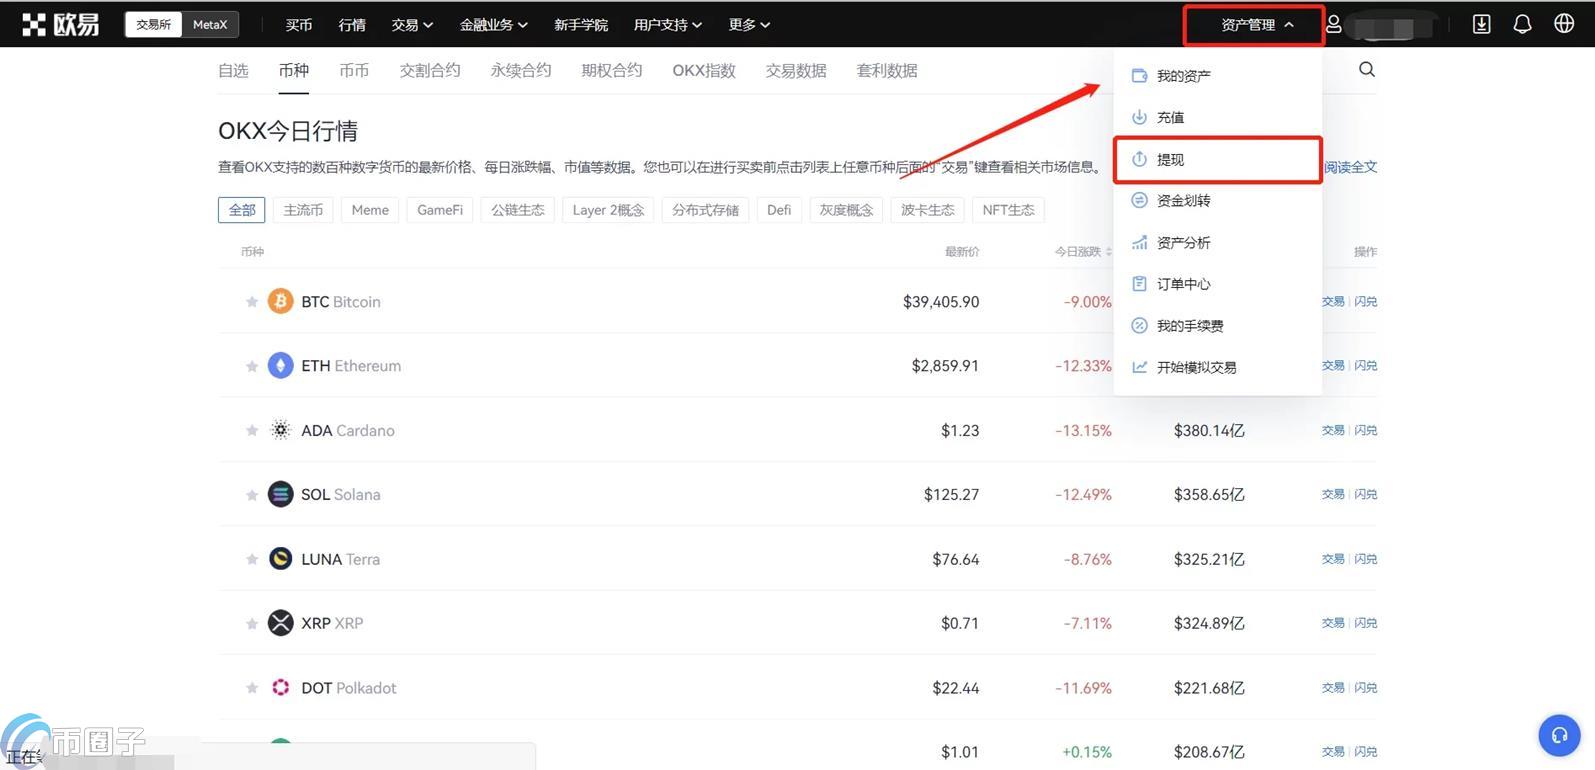Open the download app icon
Screen dimensions: 1595x770
tap(1481, 24)
